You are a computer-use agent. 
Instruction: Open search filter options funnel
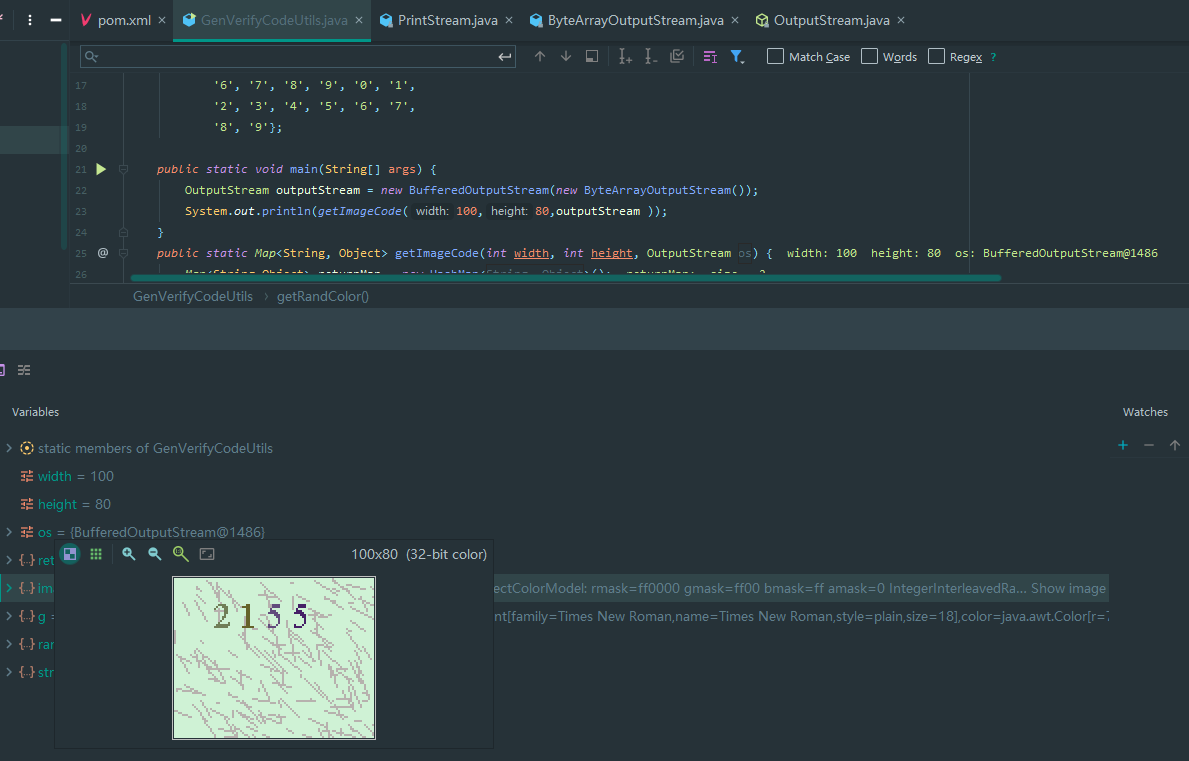[x=737, y=57]
